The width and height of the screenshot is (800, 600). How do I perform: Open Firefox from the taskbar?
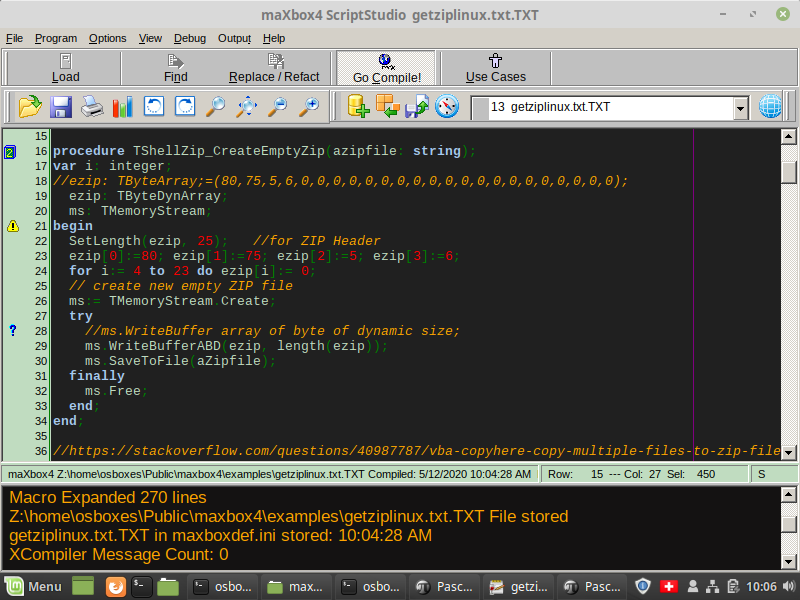115,587
